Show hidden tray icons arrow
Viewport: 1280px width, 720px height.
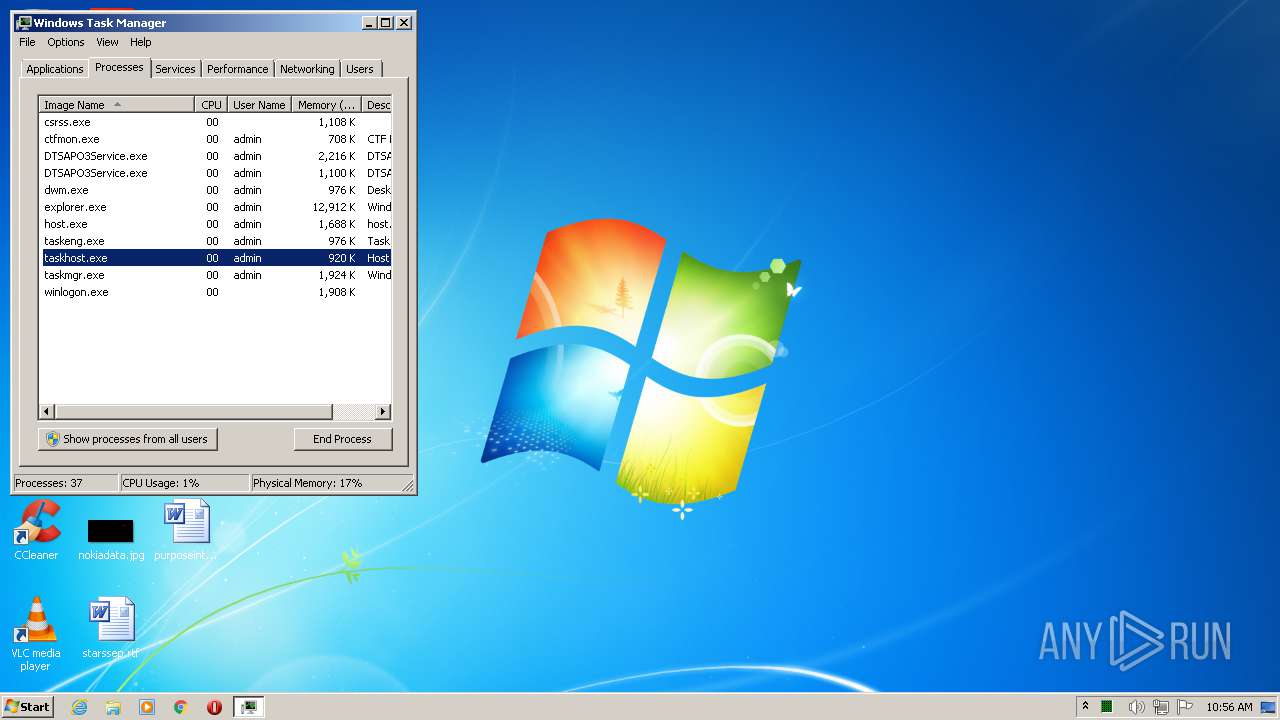pyautogui.click(x=1085, y=707)
